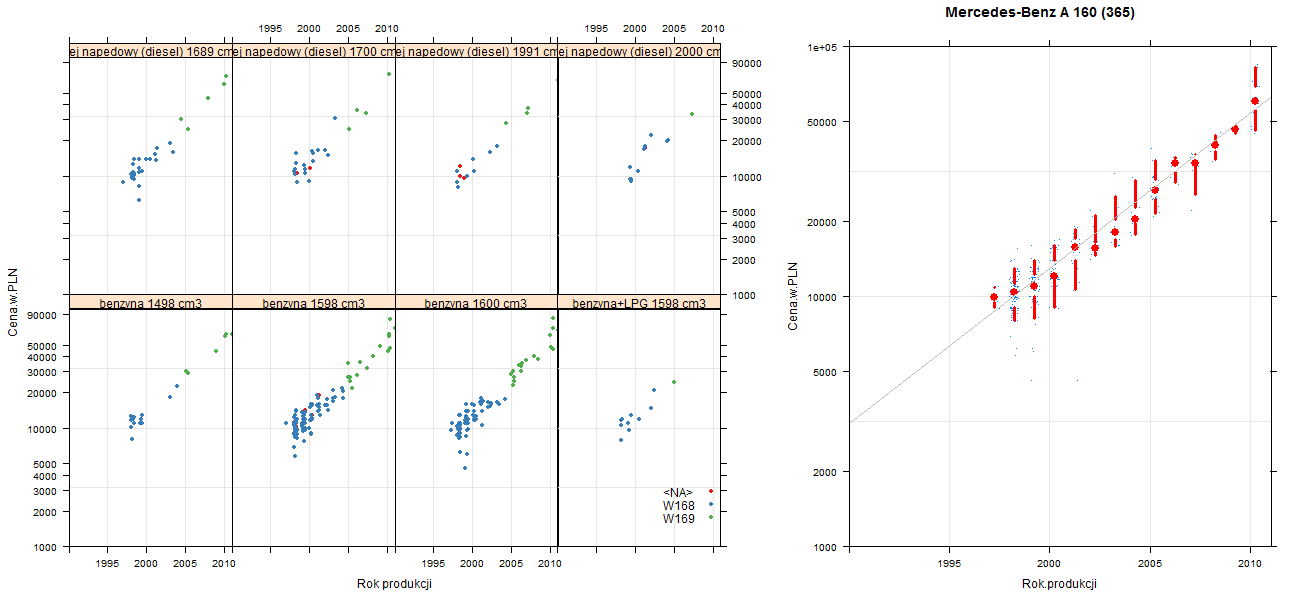Click the diesel 2000 cm panel header
The image size is (1300, 600).
639,51
